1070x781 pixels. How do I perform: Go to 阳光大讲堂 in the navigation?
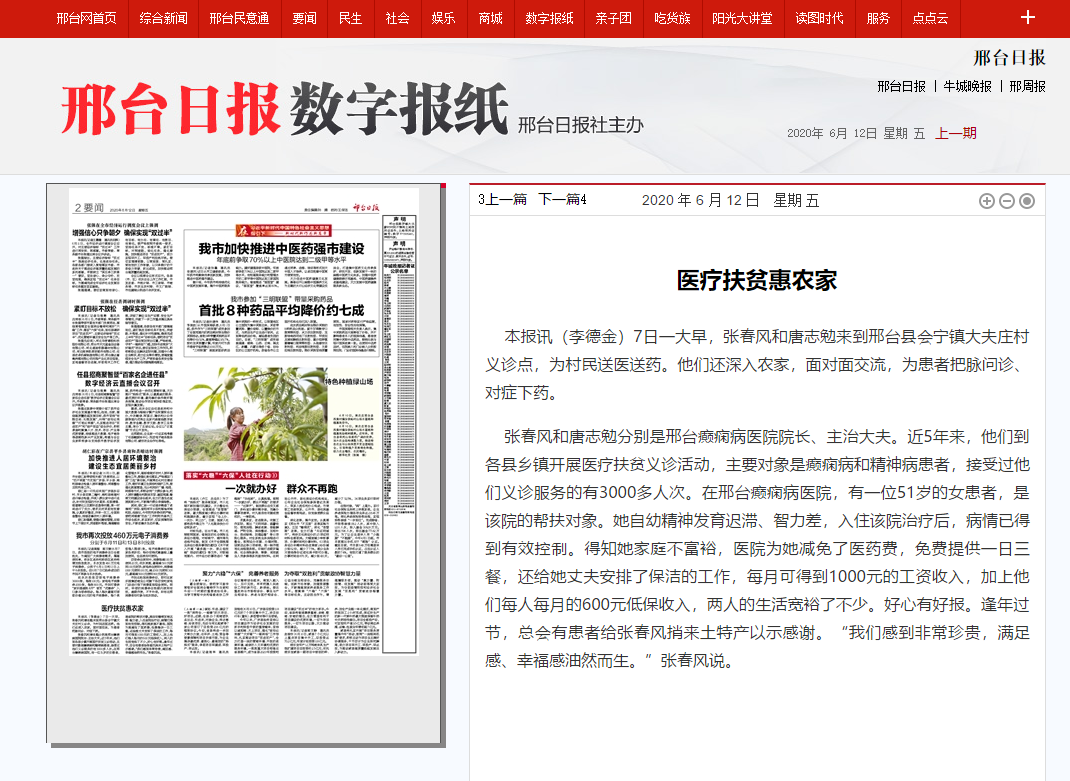point(742,18)
